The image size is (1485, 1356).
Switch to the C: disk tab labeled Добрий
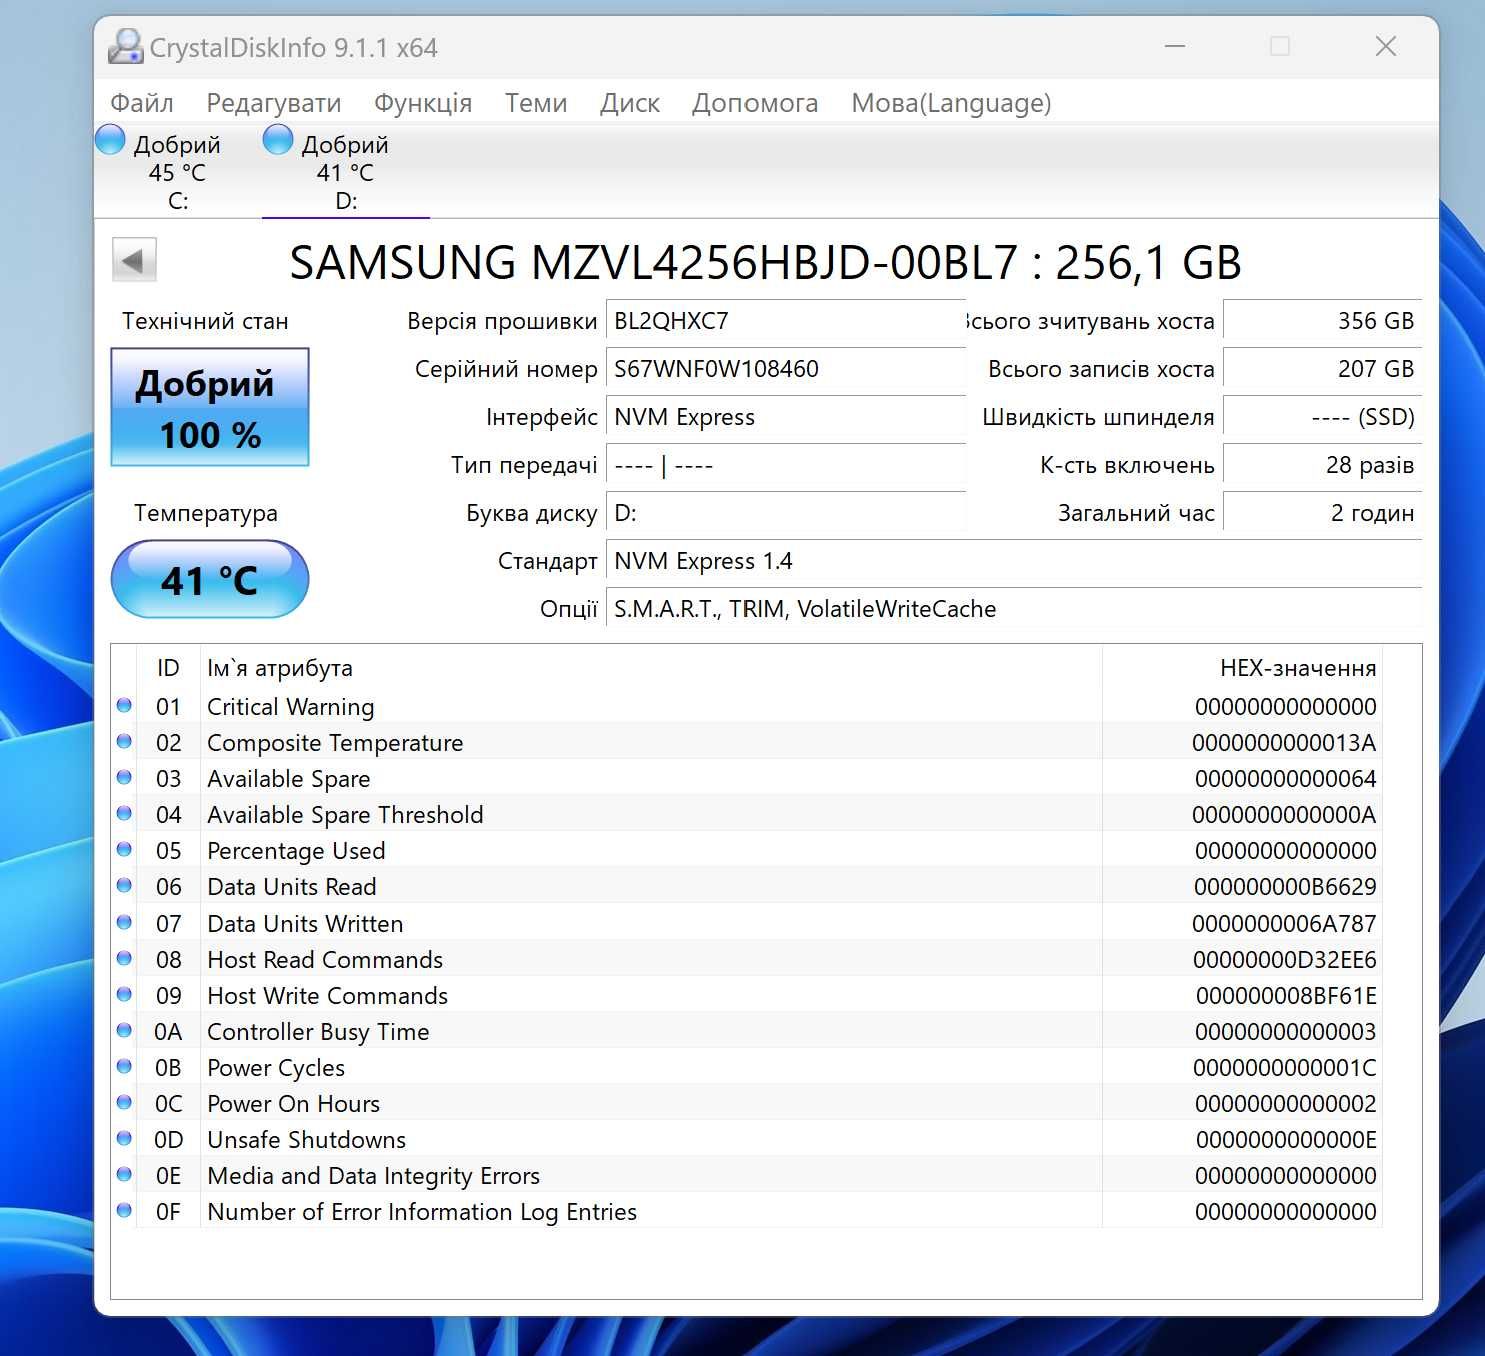(178, 171)
